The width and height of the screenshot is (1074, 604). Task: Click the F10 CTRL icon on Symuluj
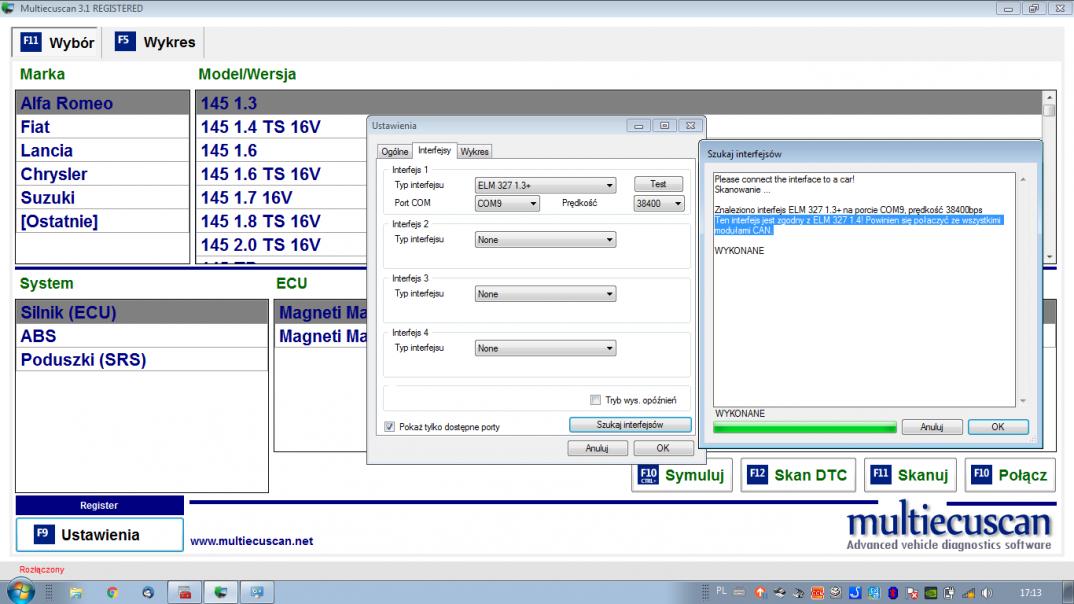coord(648,475)
